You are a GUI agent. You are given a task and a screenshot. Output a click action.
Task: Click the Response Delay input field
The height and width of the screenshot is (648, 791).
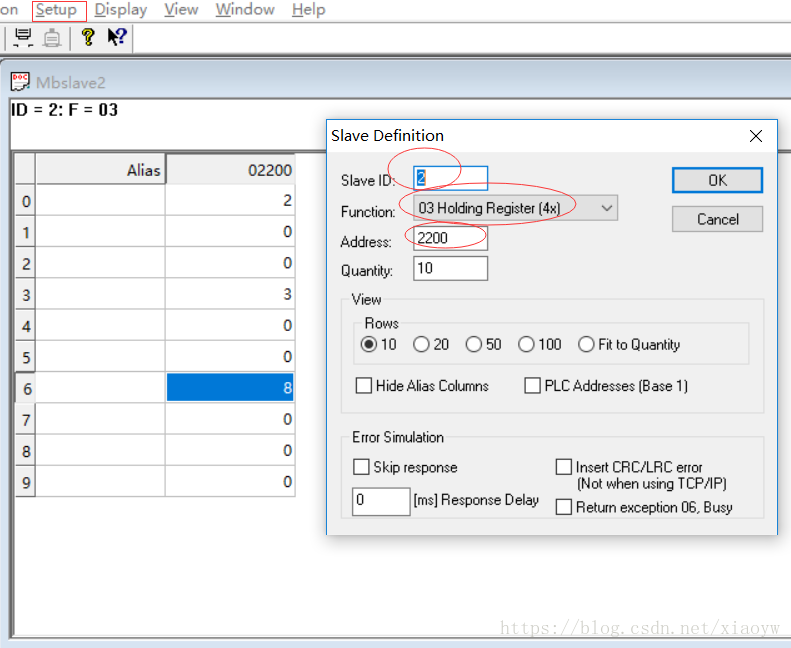pyautogui.click(x=381, y=501)
